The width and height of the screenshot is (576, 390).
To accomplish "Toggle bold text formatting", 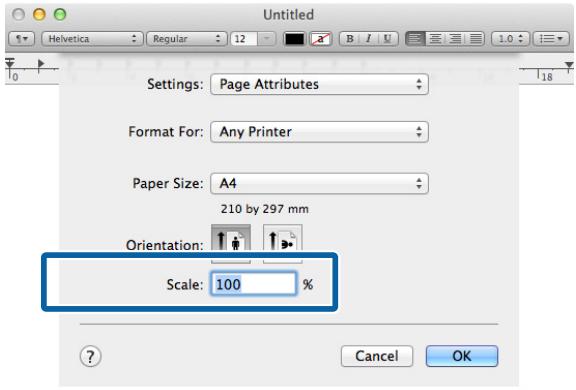I will point(349,39).
